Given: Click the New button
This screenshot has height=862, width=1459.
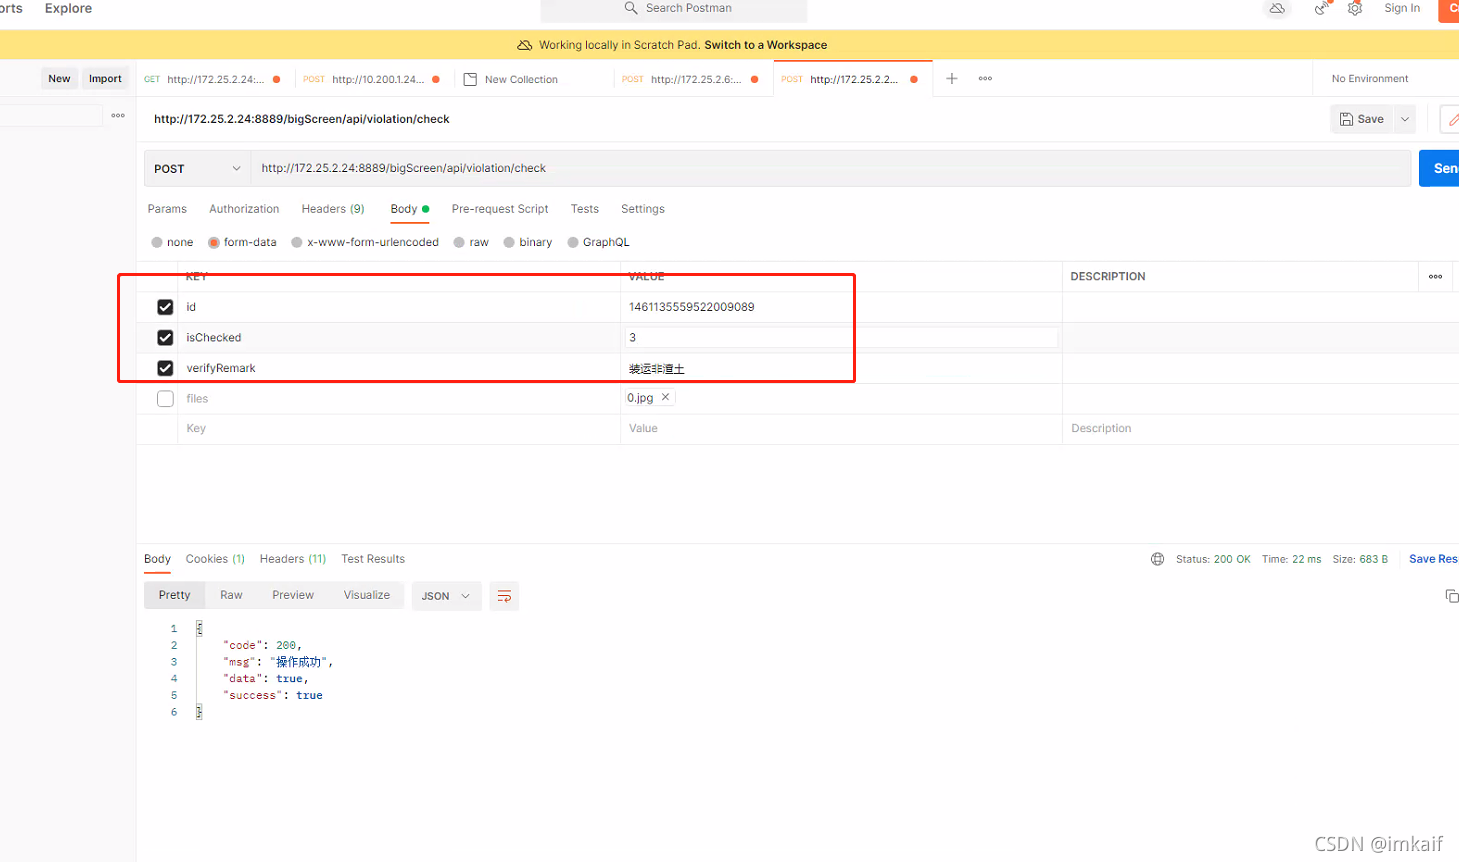Looking at the screenshot, I should point(59,79).
